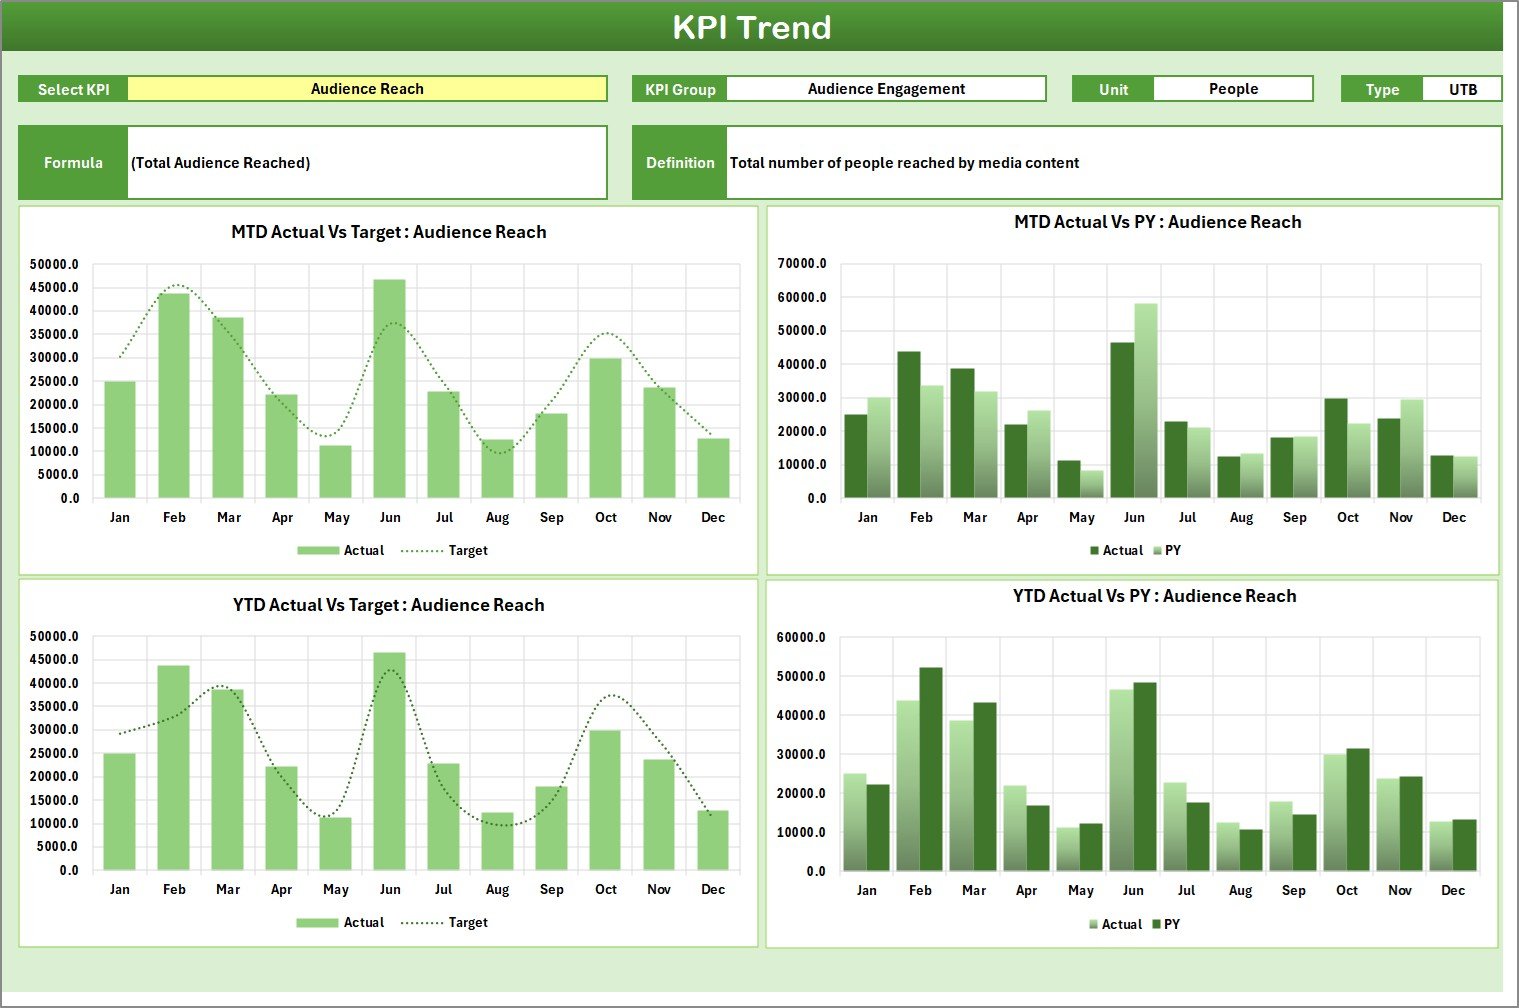Open the Unit dropdown showing People

tap(1234, 88)
